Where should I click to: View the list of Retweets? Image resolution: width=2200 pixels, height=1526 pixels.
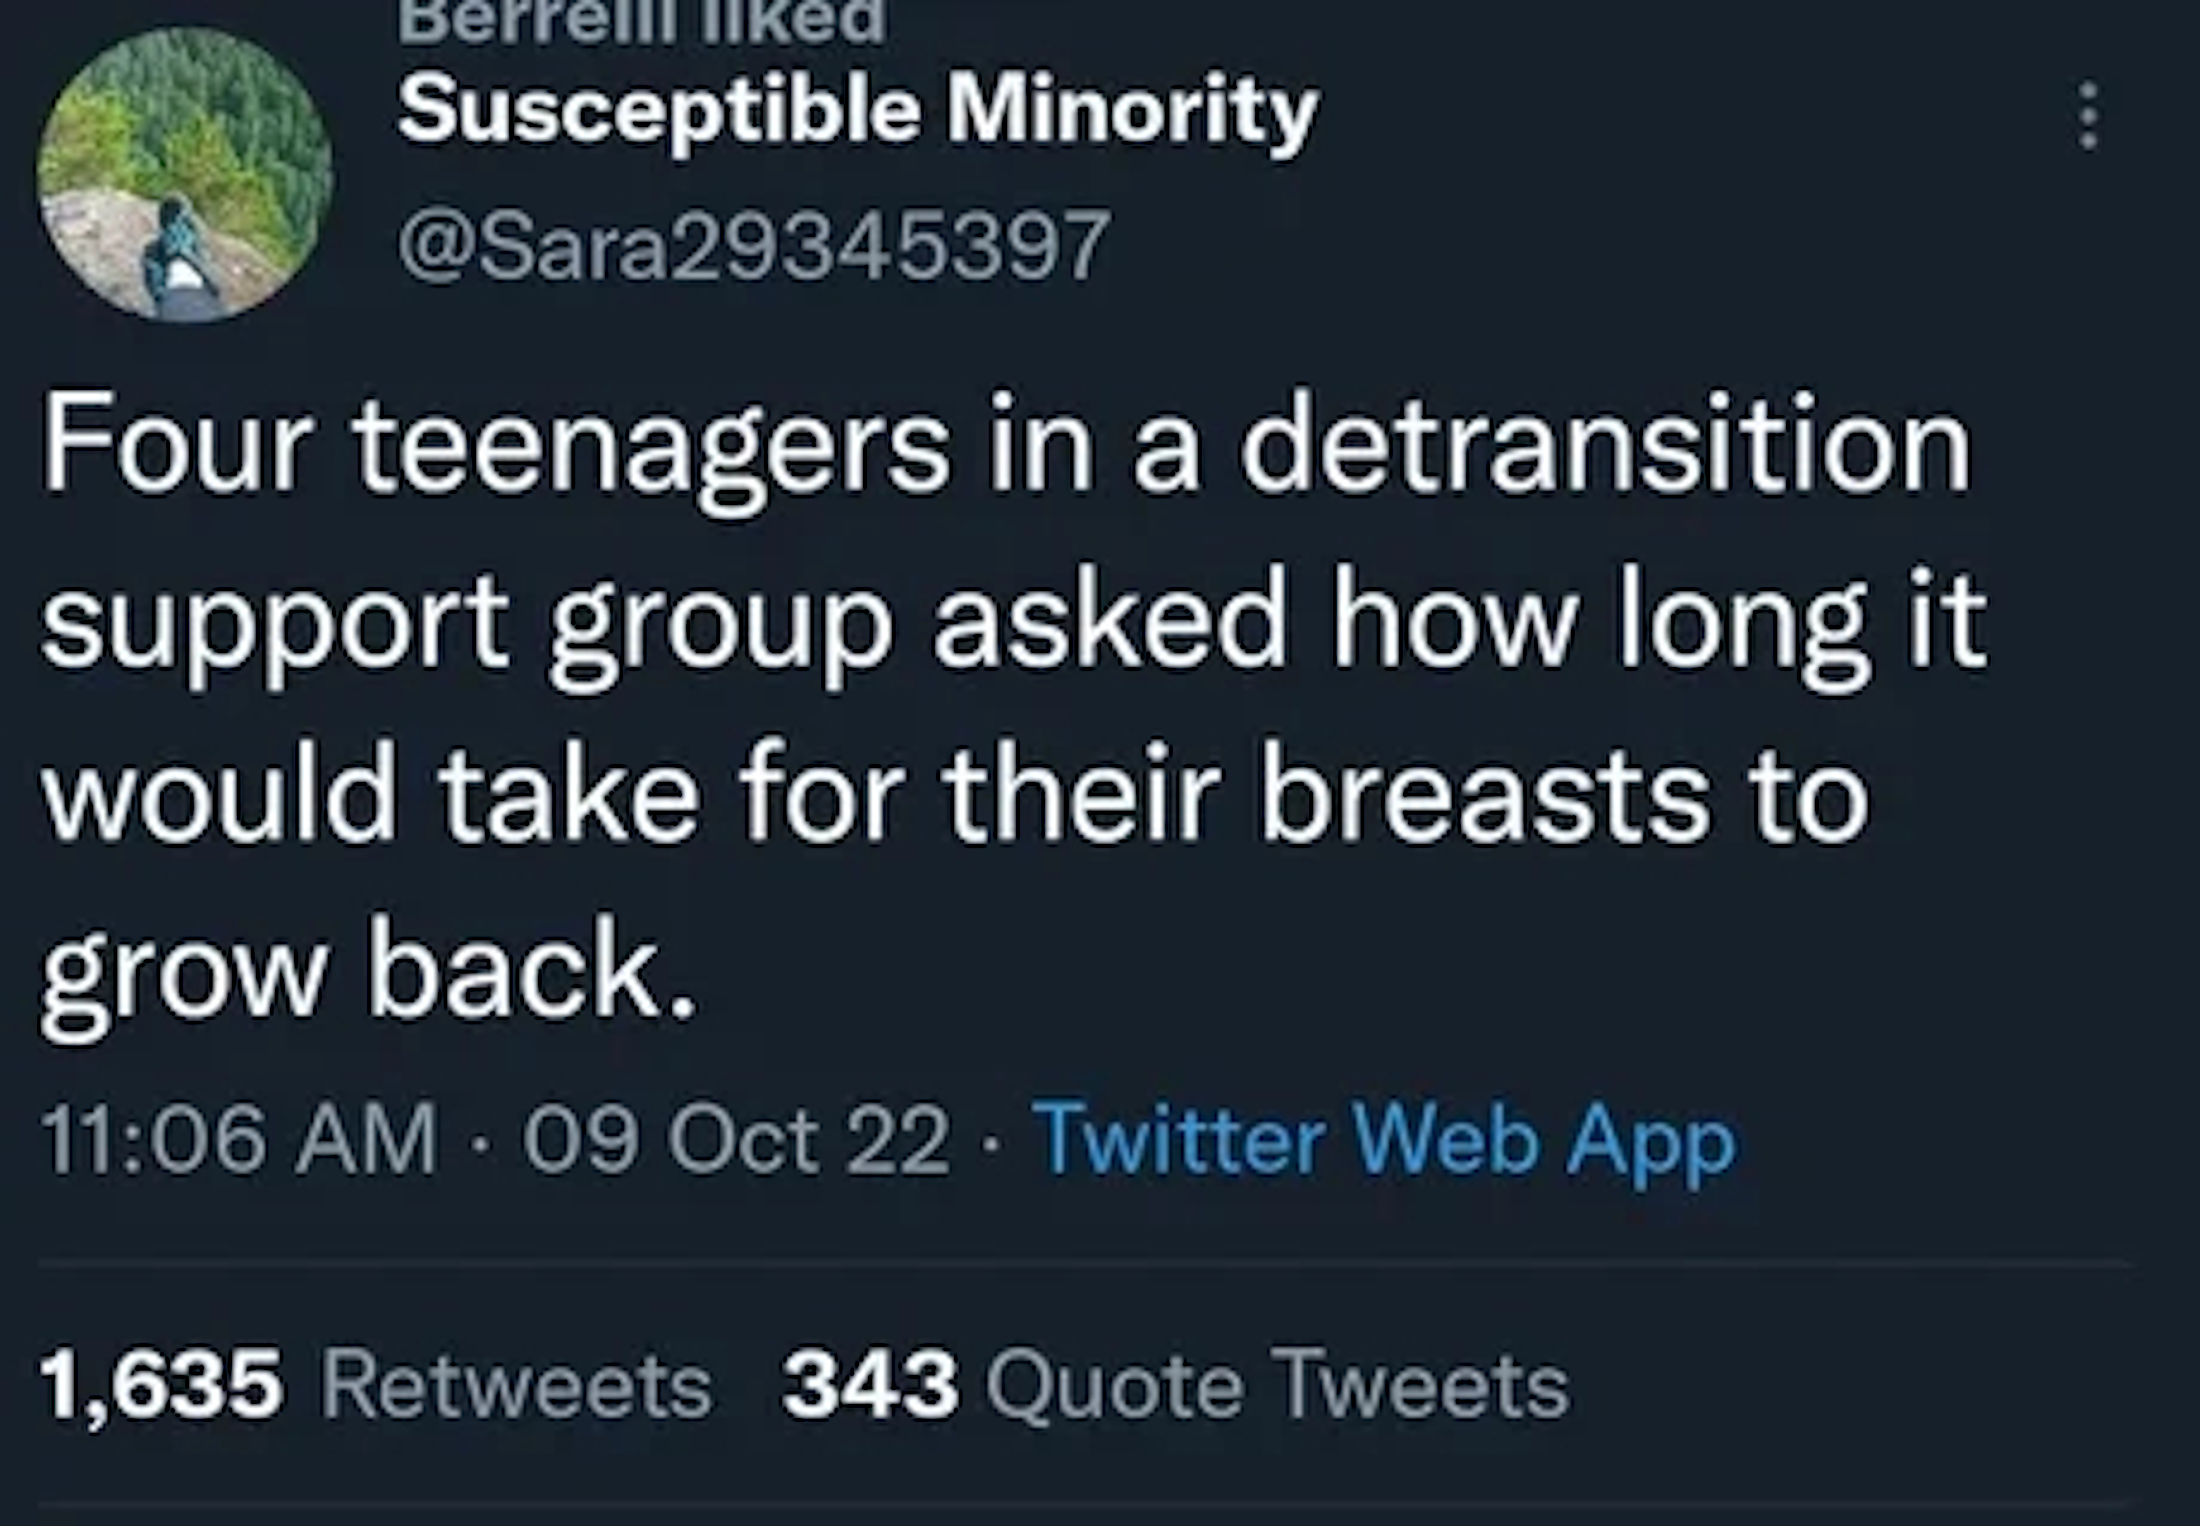tap(516, 1386)
